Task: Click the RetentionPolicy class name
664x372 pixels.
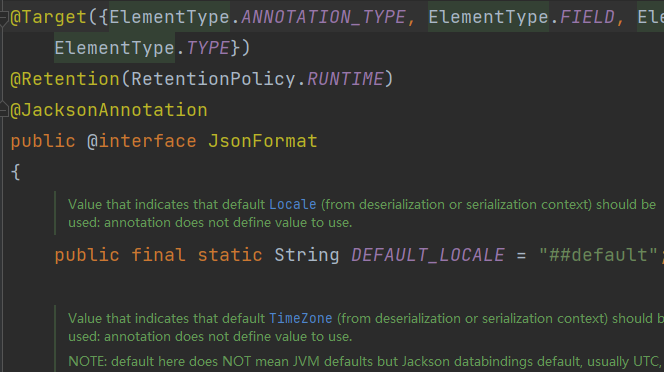Action: [213, 79]
